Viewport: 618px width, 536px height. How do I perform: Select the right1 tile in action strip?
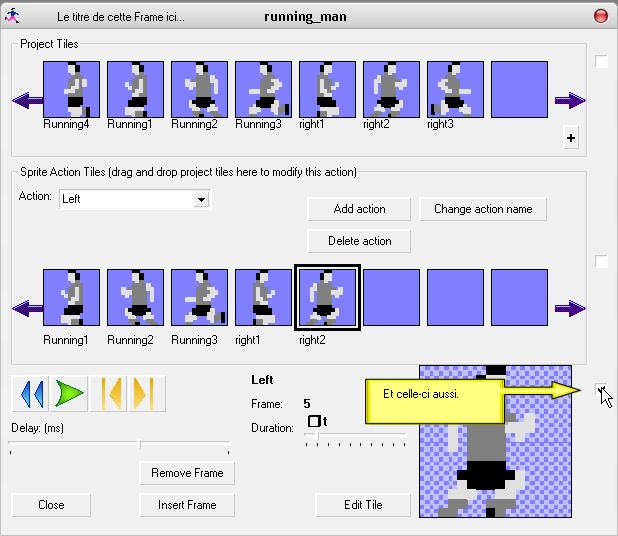(263, 298)
